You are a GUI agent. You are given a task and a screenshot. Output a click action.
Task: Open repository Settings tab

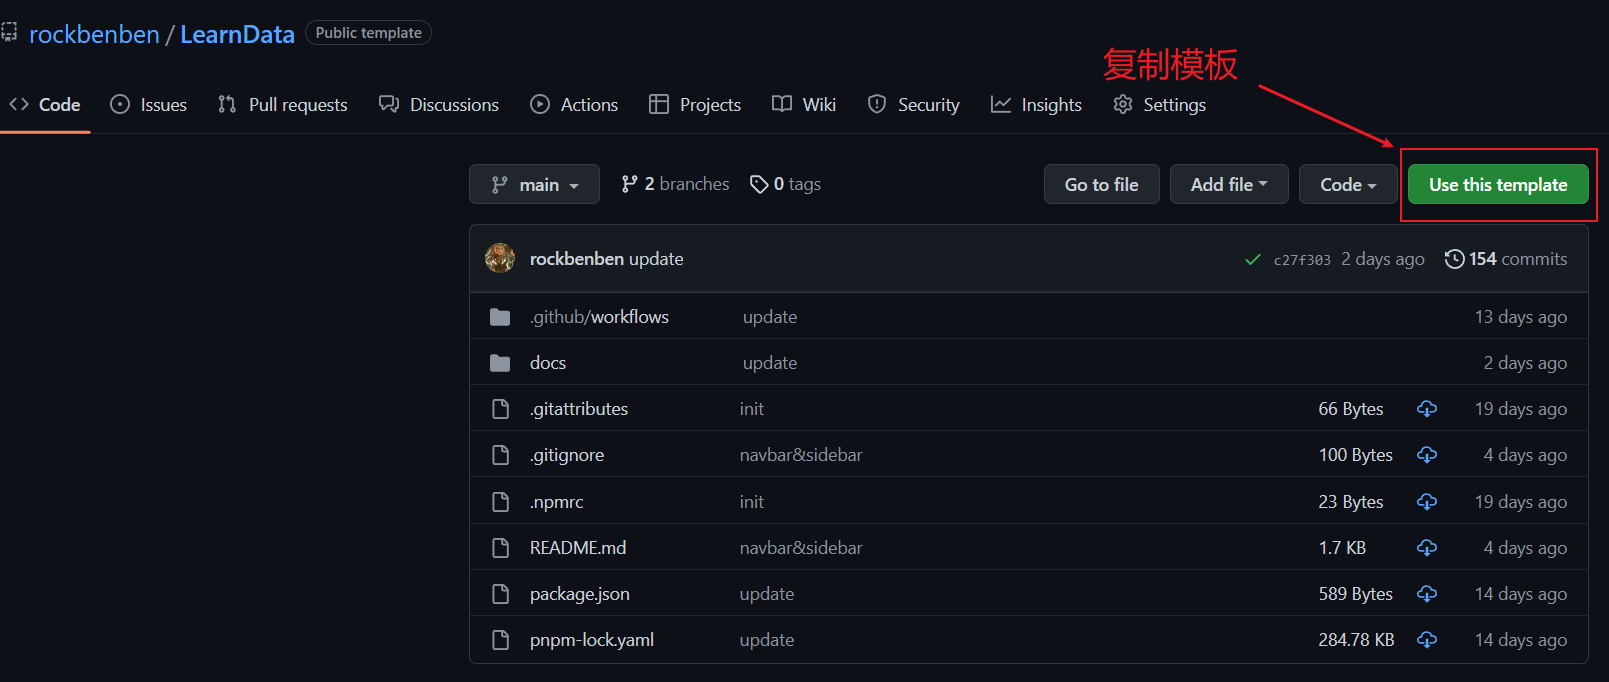tap(1159, 104)
